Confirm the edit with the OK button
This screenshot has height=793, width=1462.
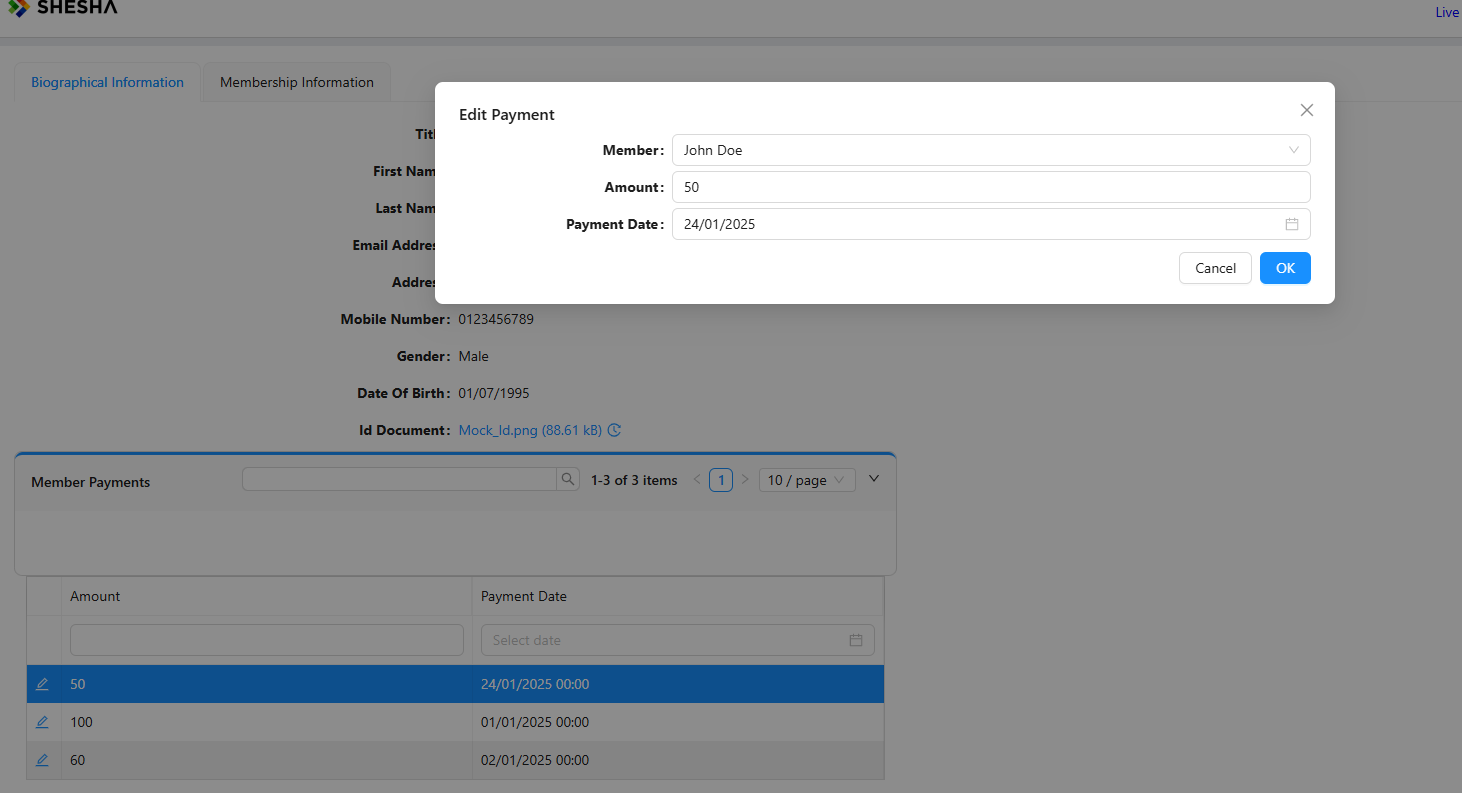point(1285,268)
